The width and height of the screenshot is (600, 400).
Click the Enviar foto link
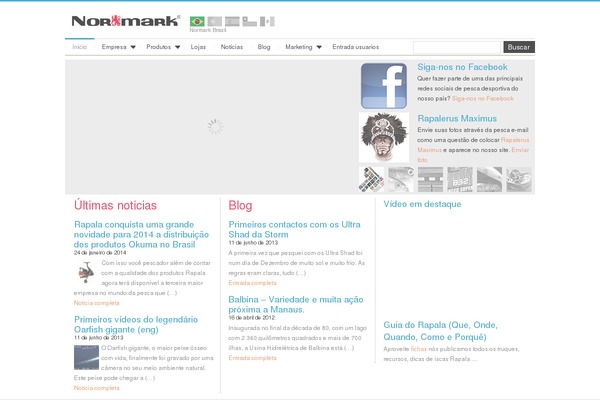coord(520,150)
